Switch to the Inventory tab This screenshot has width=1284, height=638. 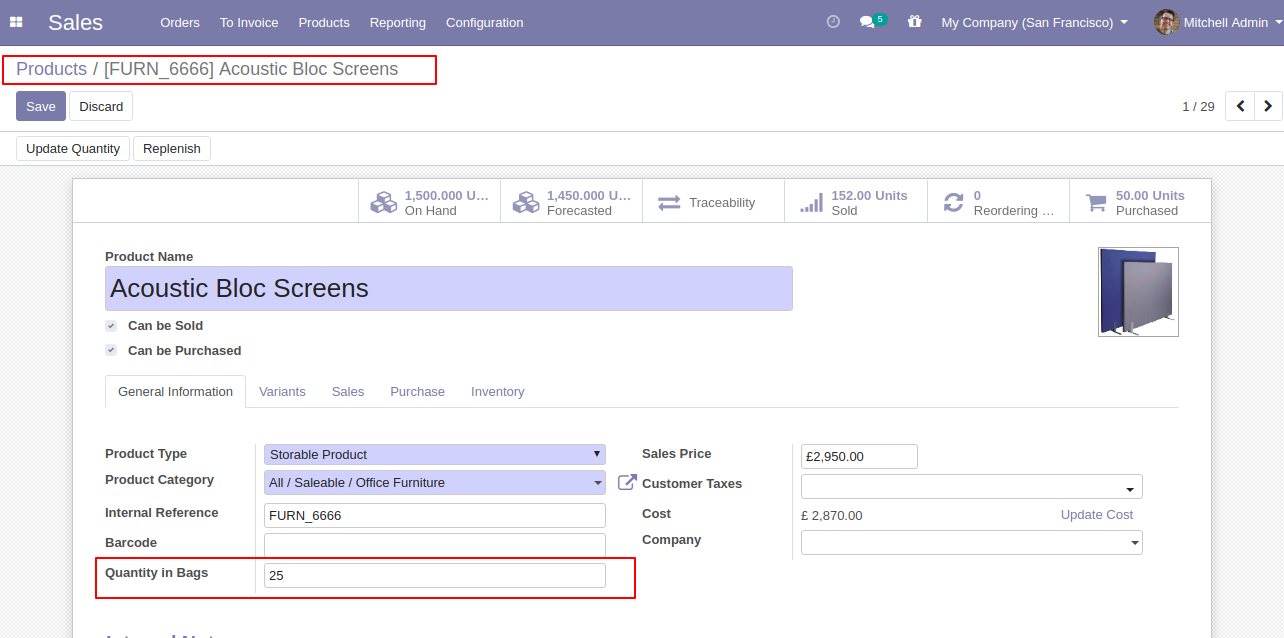coord(498,392)
